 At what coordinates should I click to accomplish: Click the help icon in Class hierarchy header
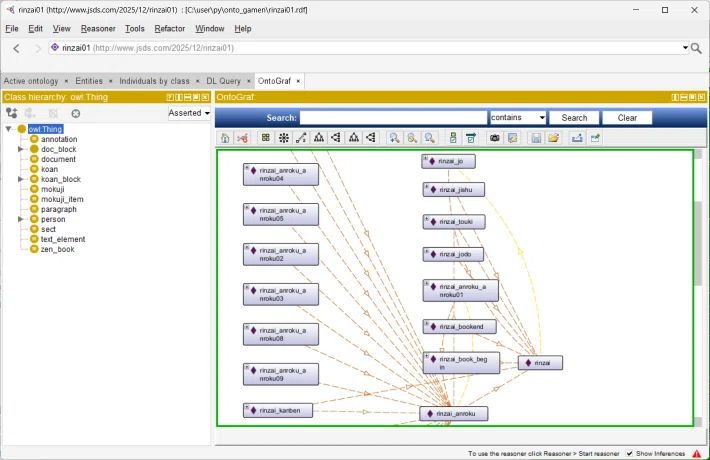pyautogui.click(x=170, y=97)
